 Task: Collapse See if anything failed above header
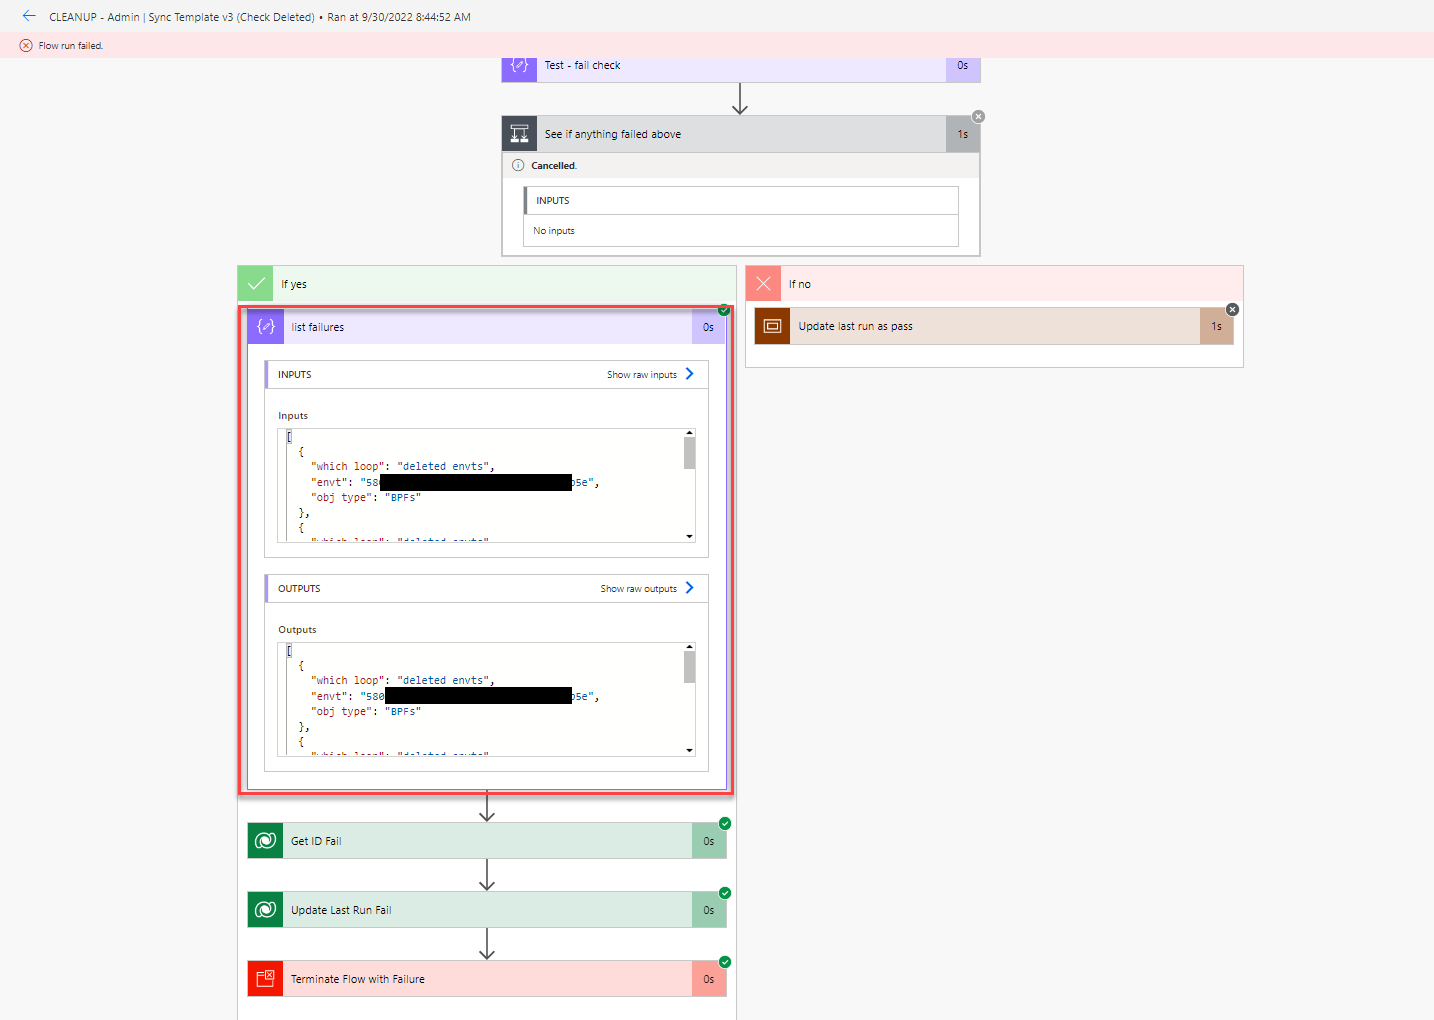point(741,134)
